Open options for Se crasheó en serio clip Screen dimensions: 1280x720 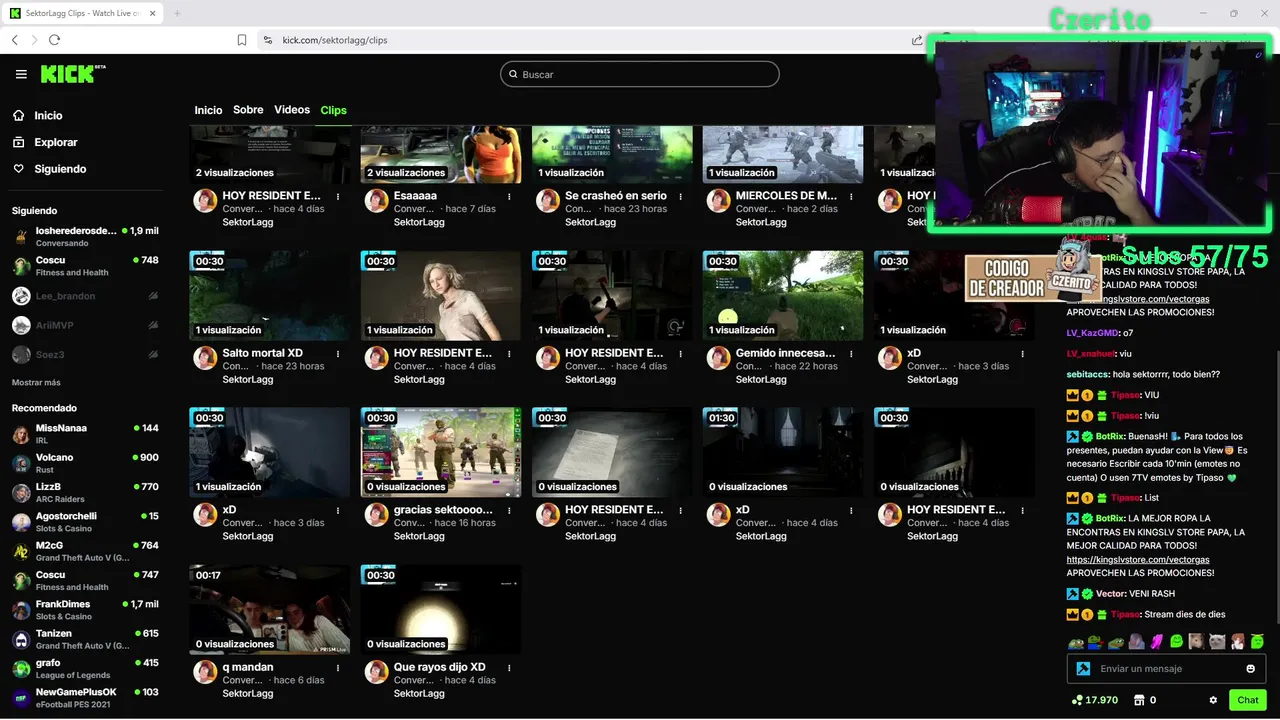[681, 197]
